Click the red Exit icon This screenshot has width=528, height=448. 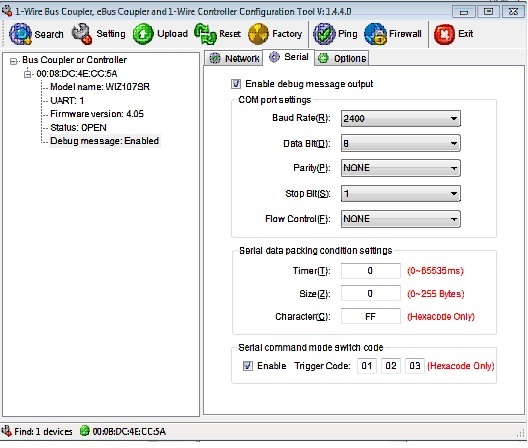tap(444, 34)
